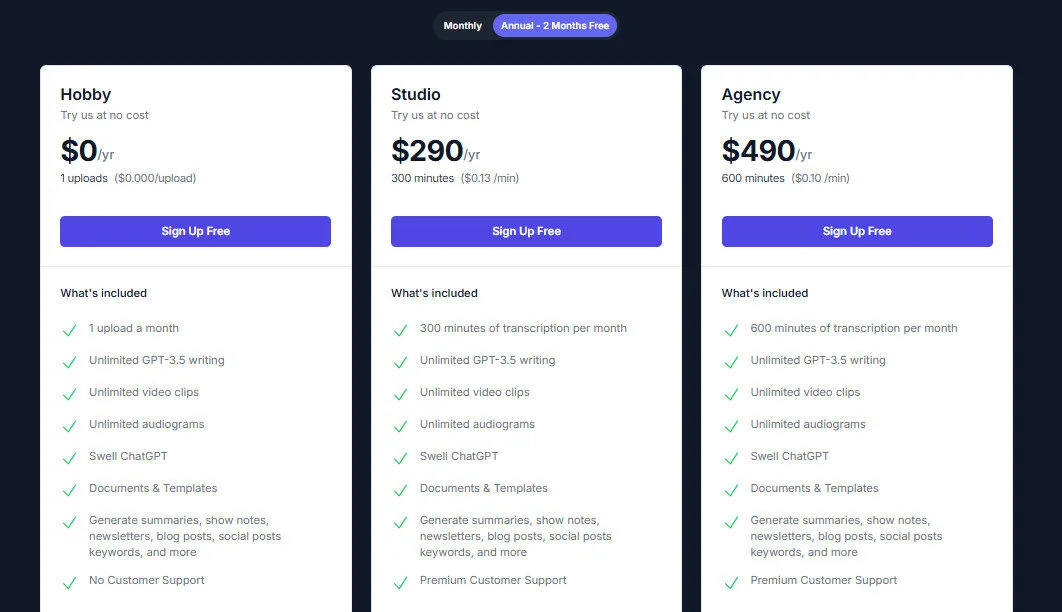Click the checkmark next to 'Documents & Templates' under Studio
The width and height of the screenshot is (1062, 612).
(400, 488)
